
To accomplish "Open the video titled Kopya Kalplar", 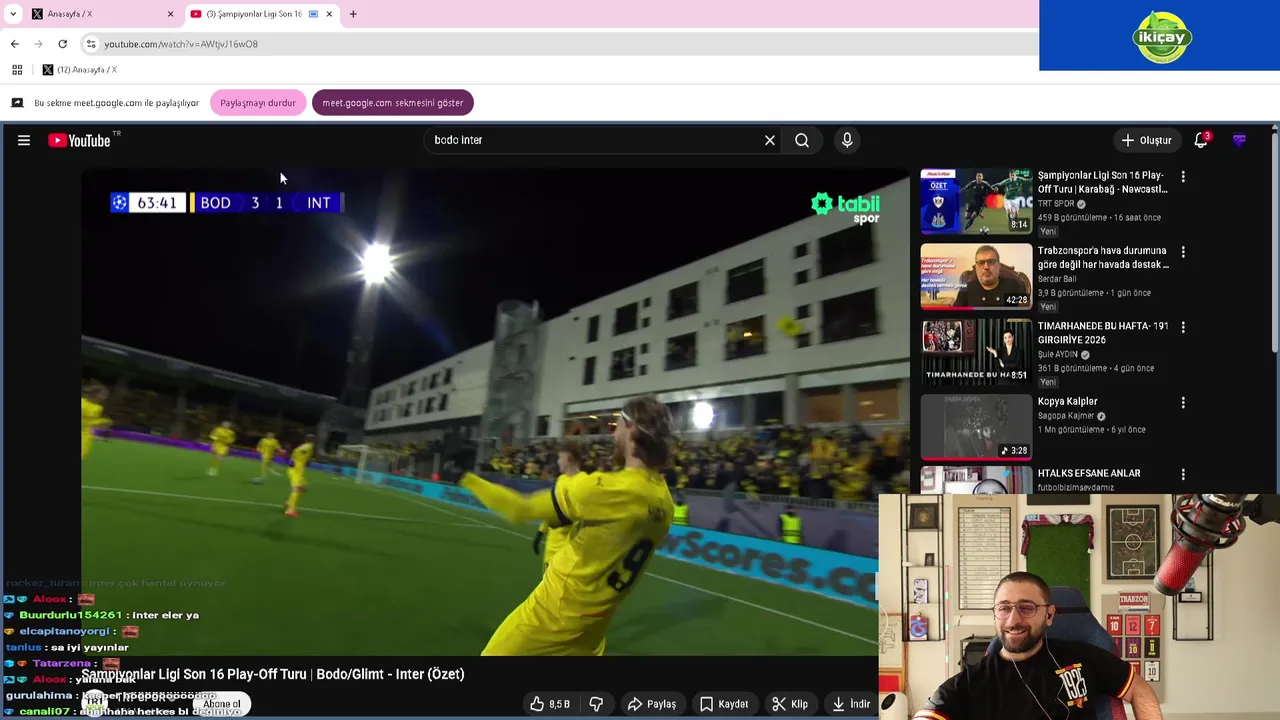I will [x=1067, y=402].
